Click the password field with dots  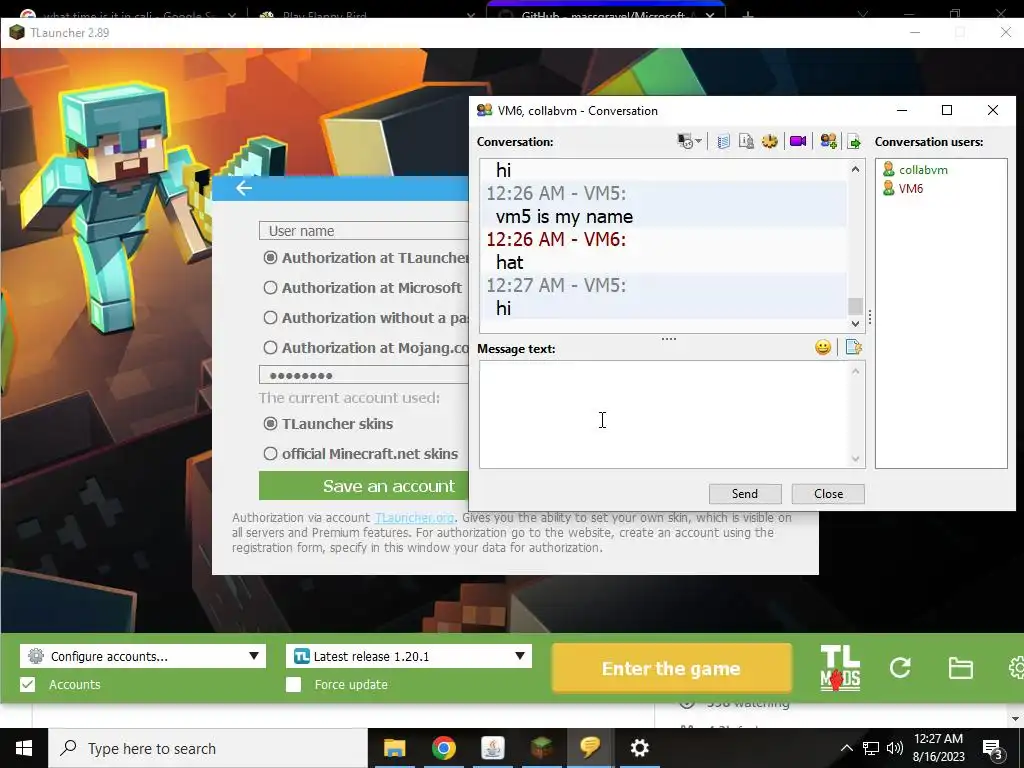(x=364, y=375)
